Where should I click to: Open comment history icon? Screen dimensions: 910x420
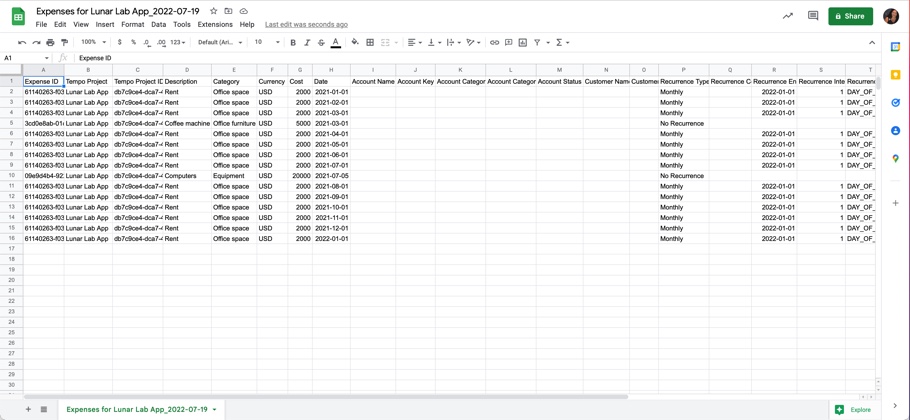813,16
